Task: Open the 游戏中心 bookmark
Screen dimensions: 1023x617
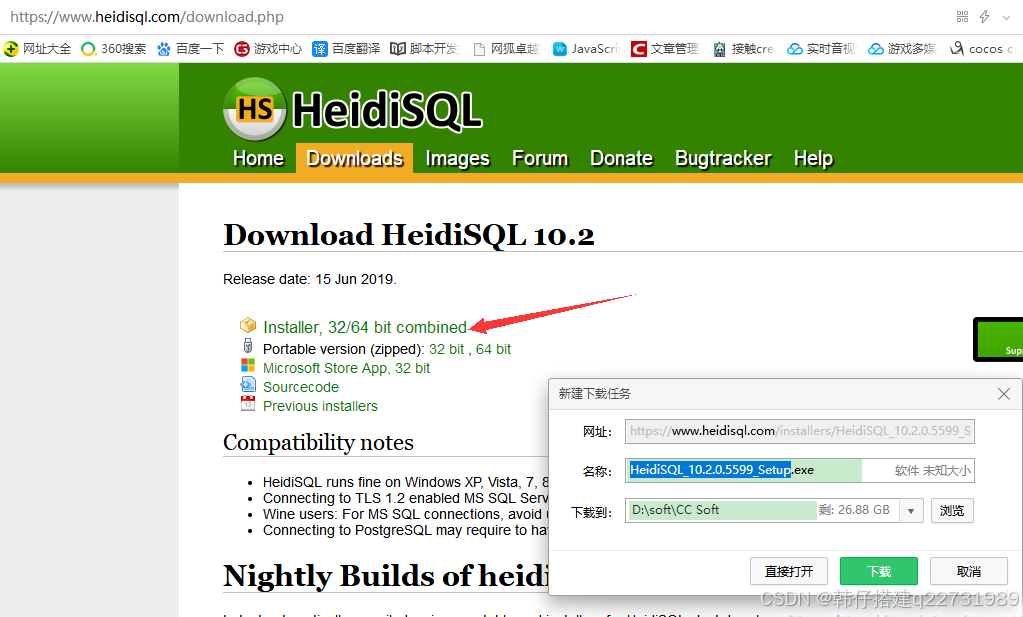Action: tap(268, 49)
